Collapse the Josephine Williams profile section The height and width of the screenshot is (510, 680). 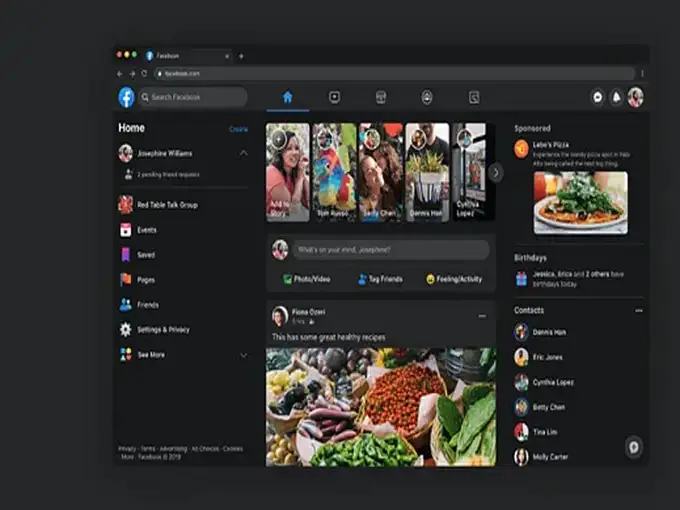coord(243,153)
